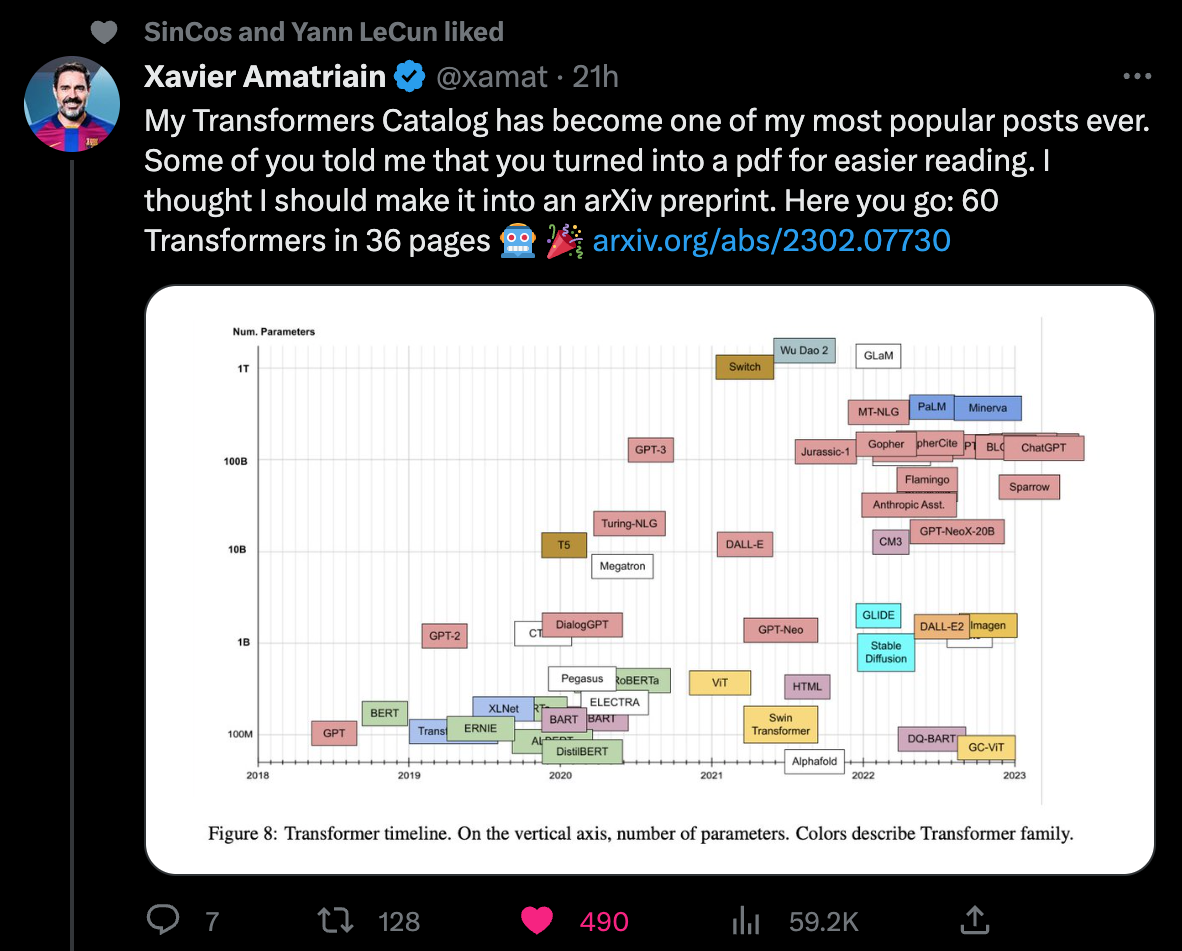Viewport: 1182px width, 951px height.
Task: Click the share upload arrow icon
Action: [975, 920]
